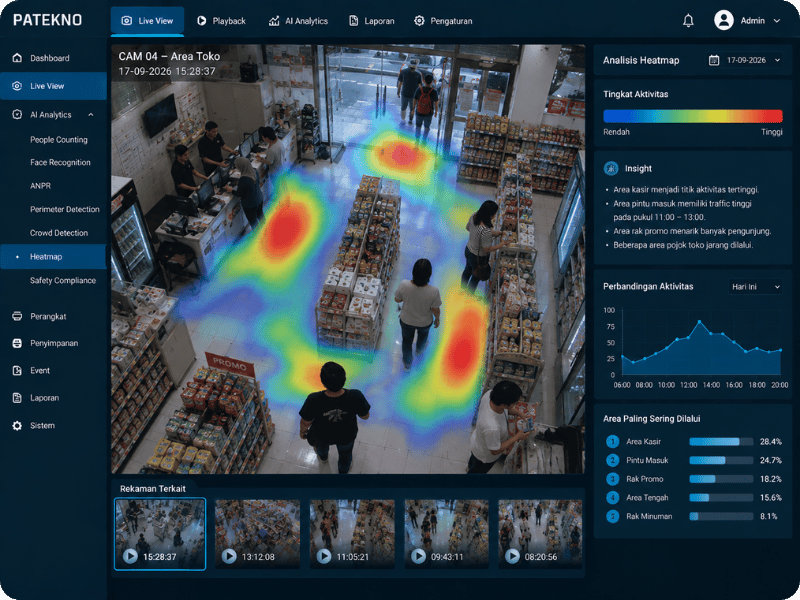Open ANPR analytics
The image size is (800, 600).
click(40, 186)
